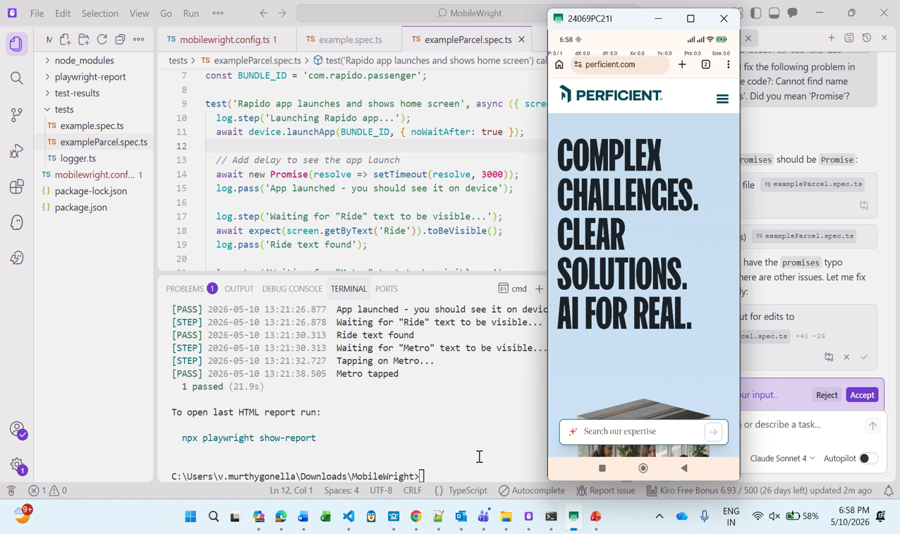Open the Selection menu
900x534 pixels.
pyautogui.click(x=100, y=13)
